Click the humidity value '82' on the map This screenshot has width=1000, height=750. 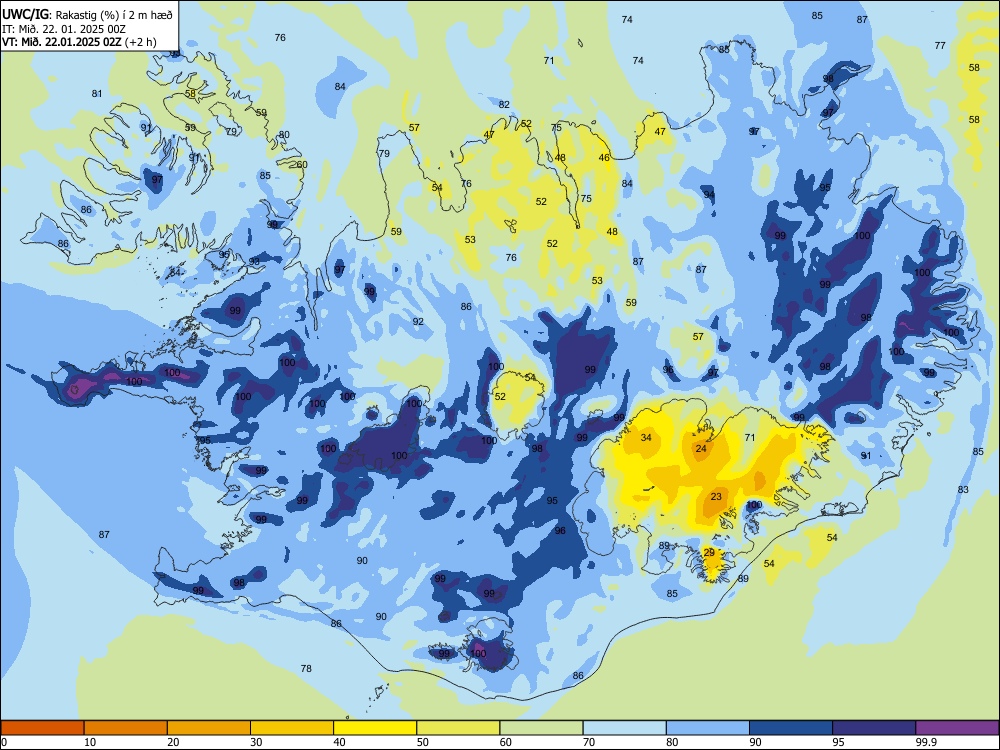(x=504, y=105)
